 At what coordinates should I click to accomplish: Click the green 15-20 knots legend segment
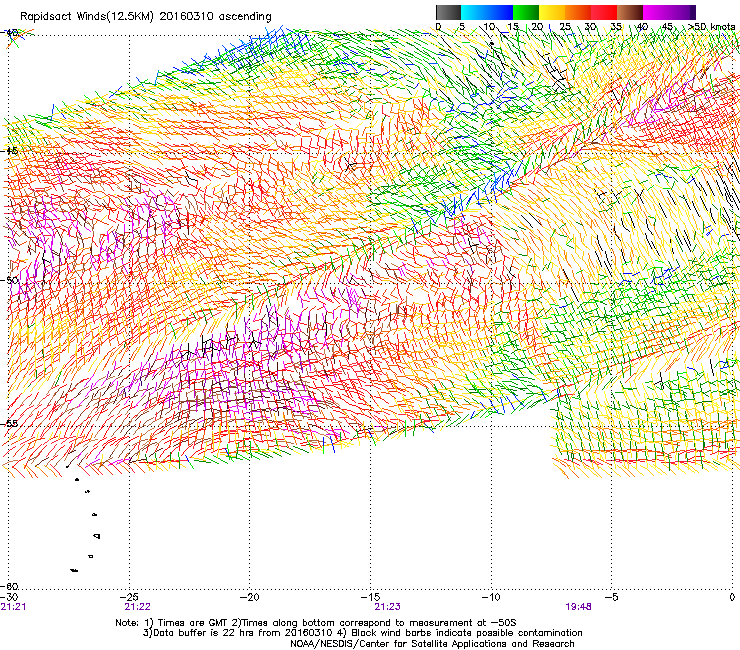pyautogui.click(x=526, y=12)
